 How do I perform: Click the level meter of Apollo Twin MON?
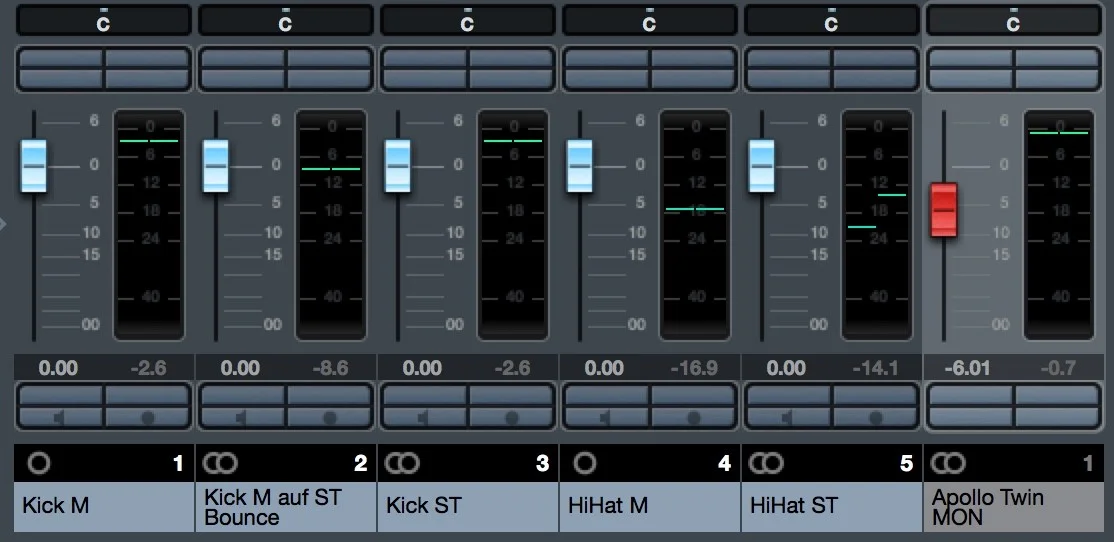1059,224
